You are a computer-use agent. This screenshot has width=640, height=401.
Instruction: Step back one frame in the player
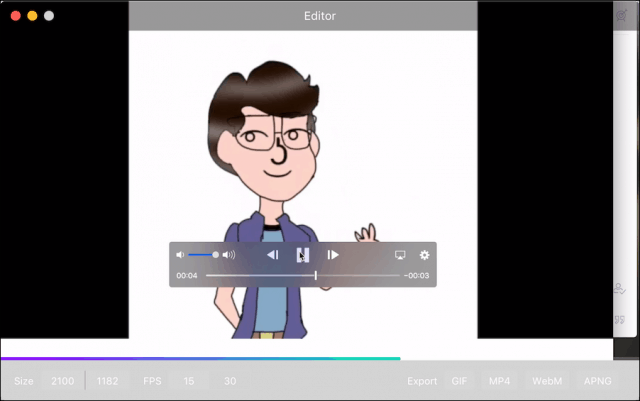273,255
